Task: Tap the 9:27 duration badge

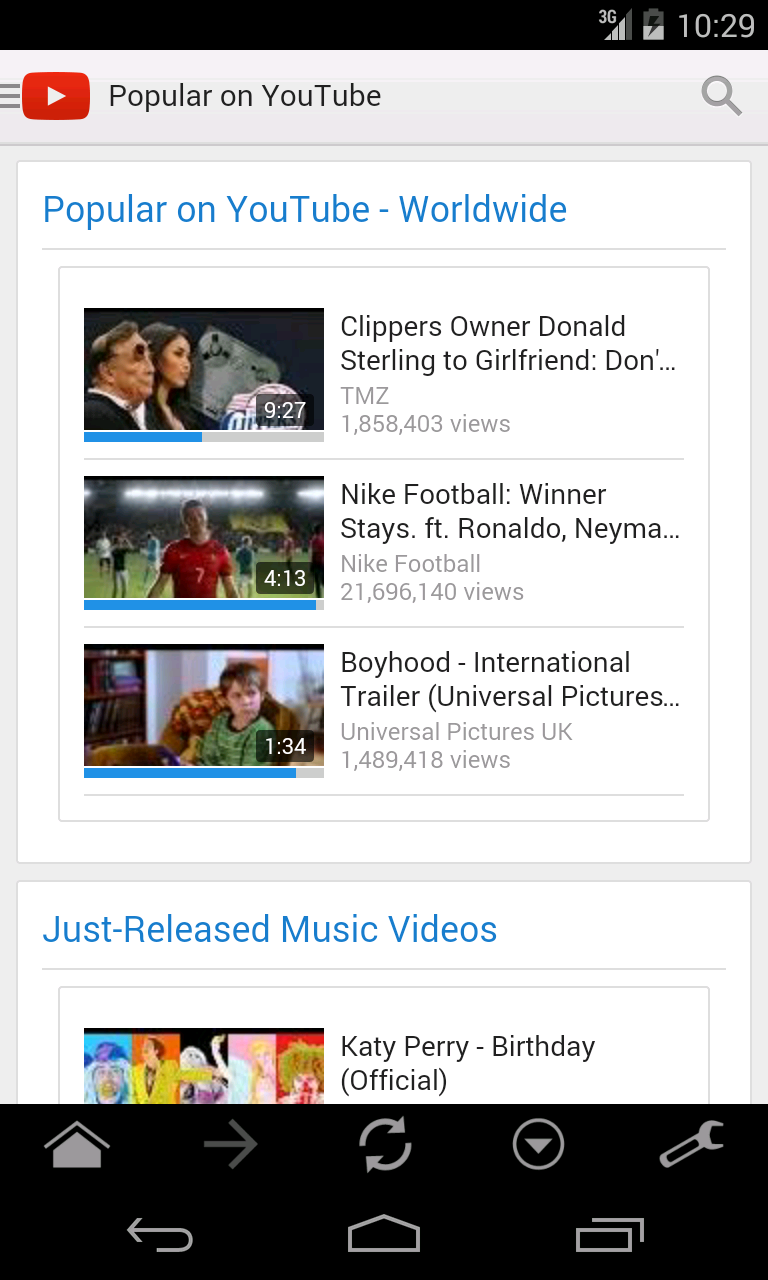Action: [x=285, y=410]
